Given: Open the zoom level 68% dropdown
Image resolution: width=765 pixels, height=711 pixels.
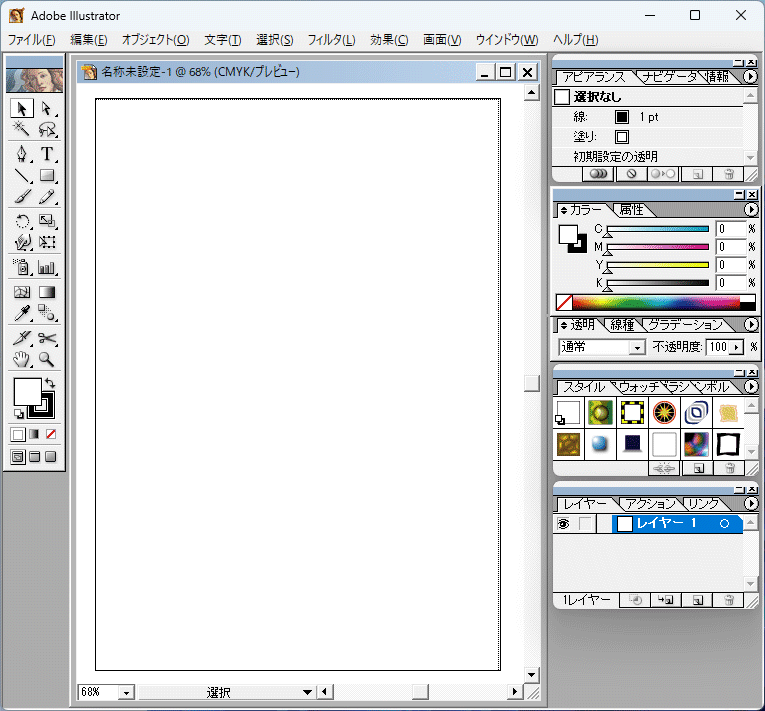Looking at the screenshot, I should pyautogui.click(x=126, y=692).
